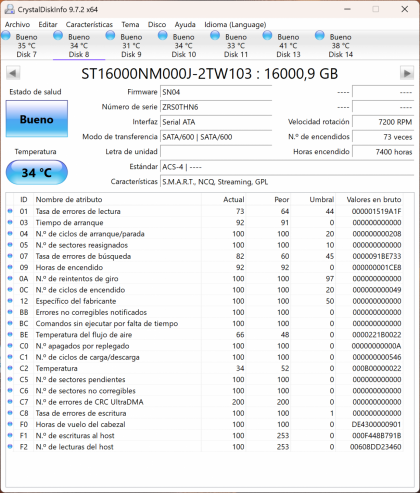Click status dot for attribute BC
The height and width of the screenshot is (493, 420).
coord(10,323)
